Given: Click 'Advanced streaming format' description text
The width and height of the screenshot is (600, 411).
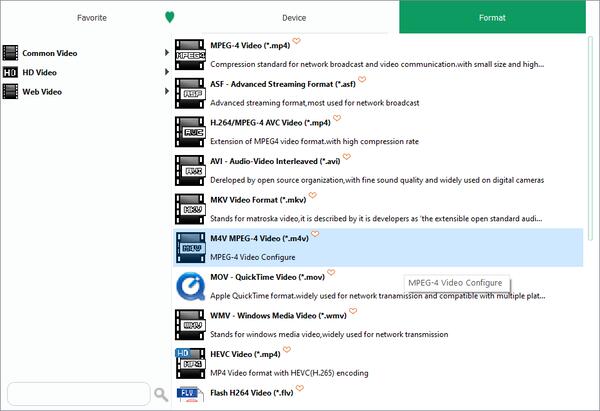Looking at the screenshot, I should tap(315, 103).
